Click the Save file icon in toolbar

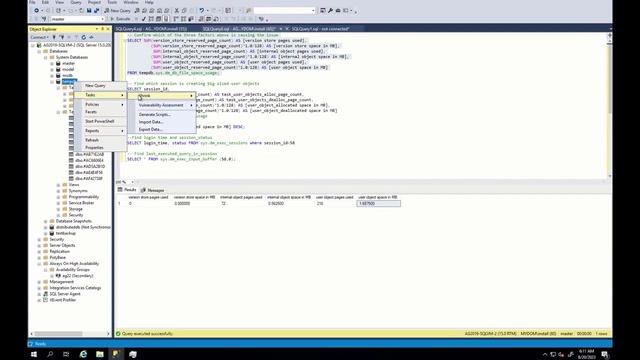[89, 11]
